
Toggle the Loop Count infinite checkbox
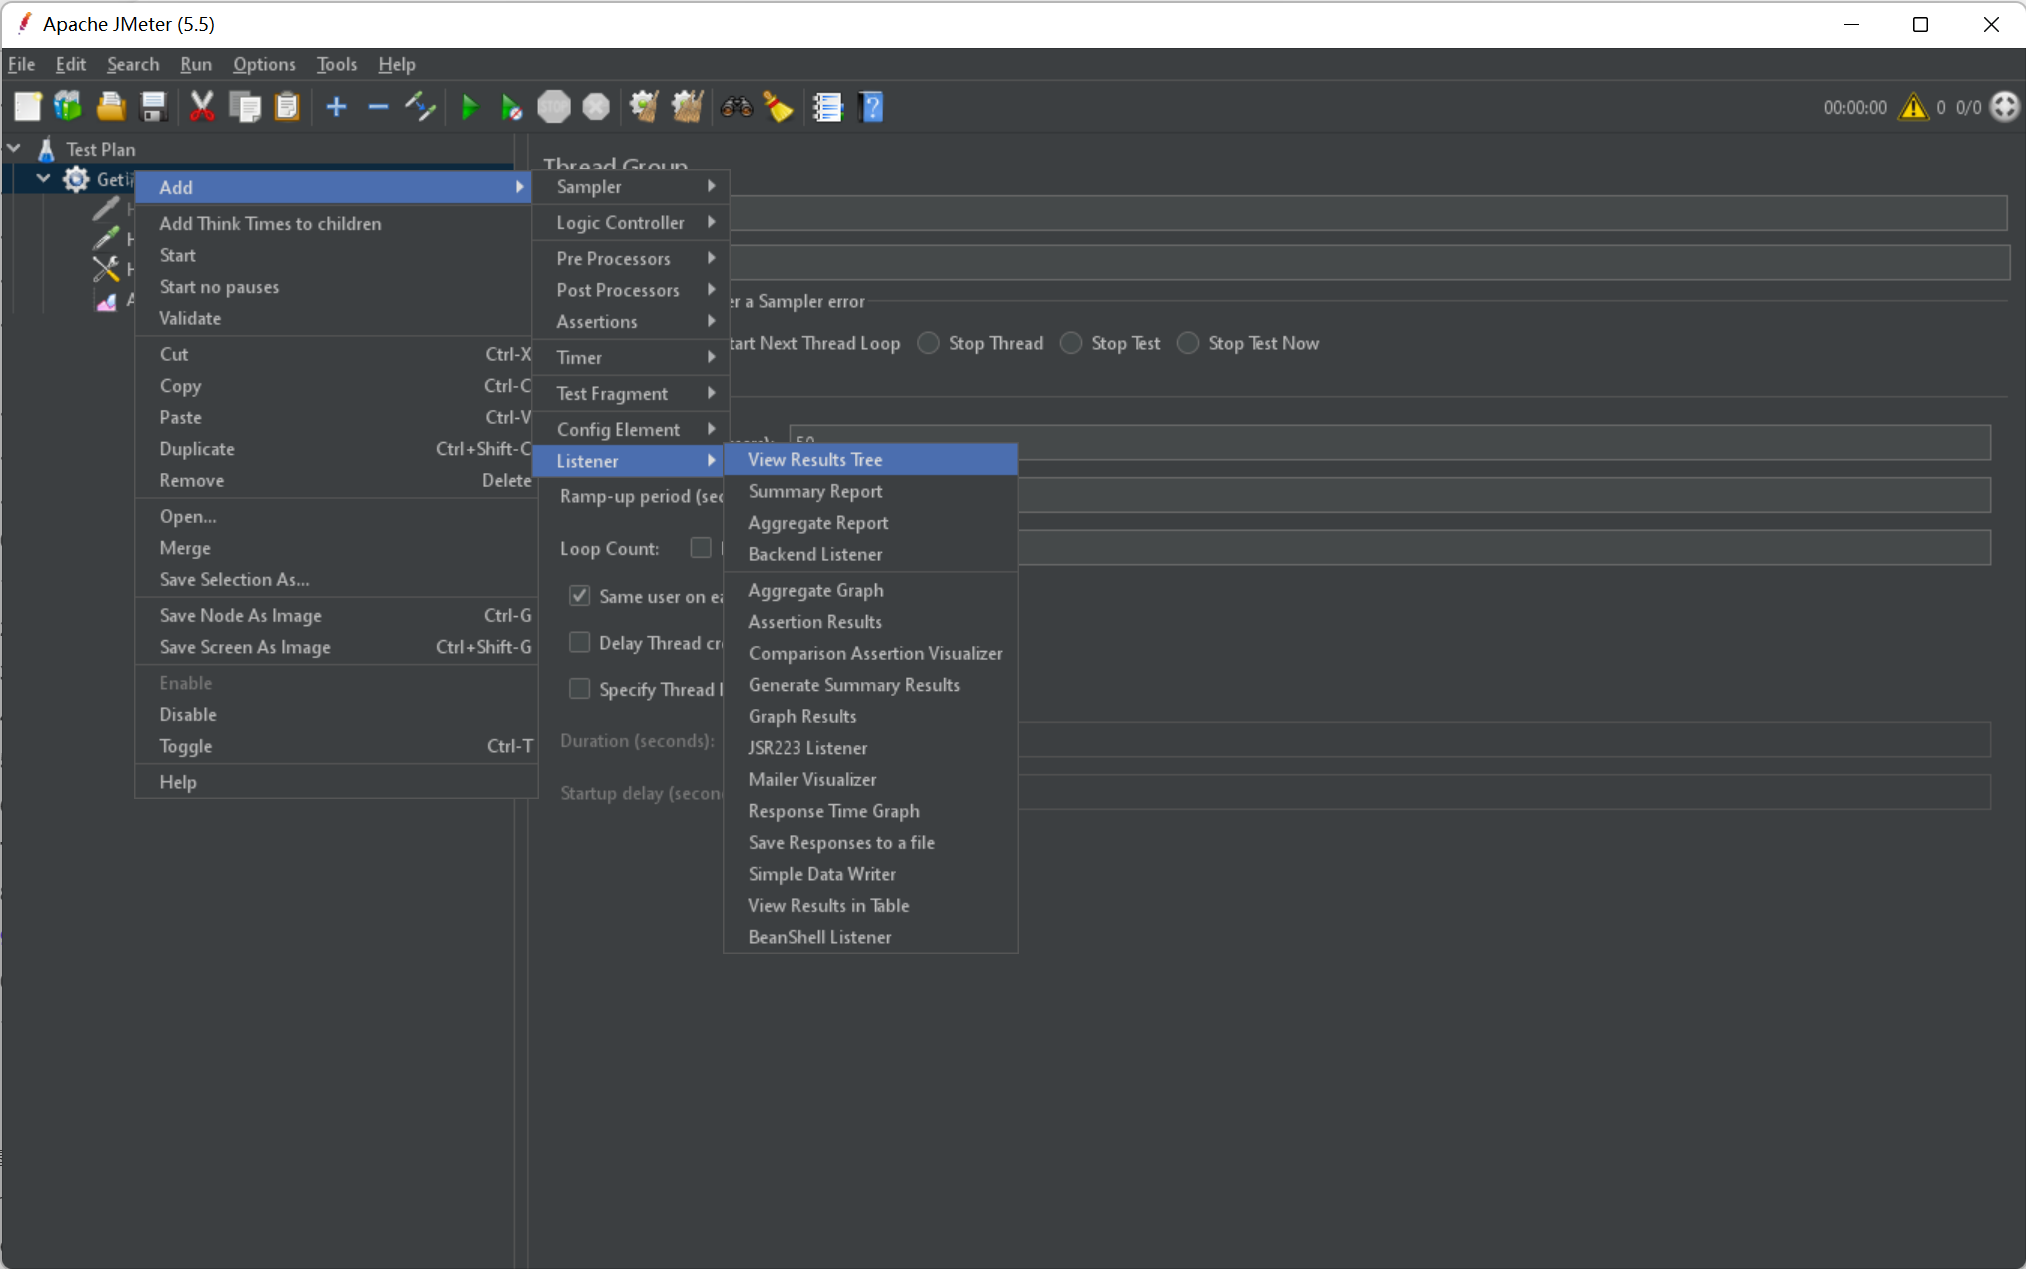click(701, 548)
